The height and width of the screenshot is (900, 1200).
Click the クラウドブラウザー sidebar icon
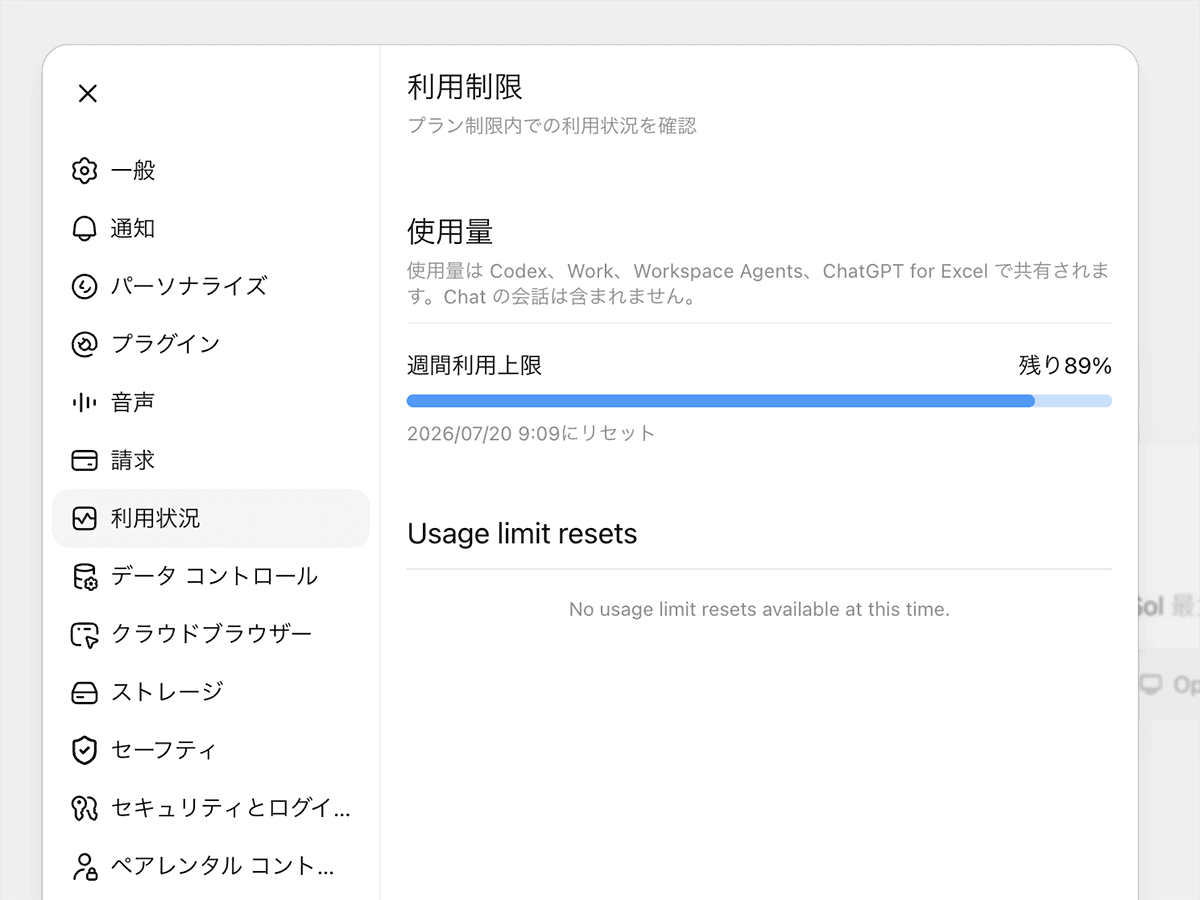(x=85, y=634)
